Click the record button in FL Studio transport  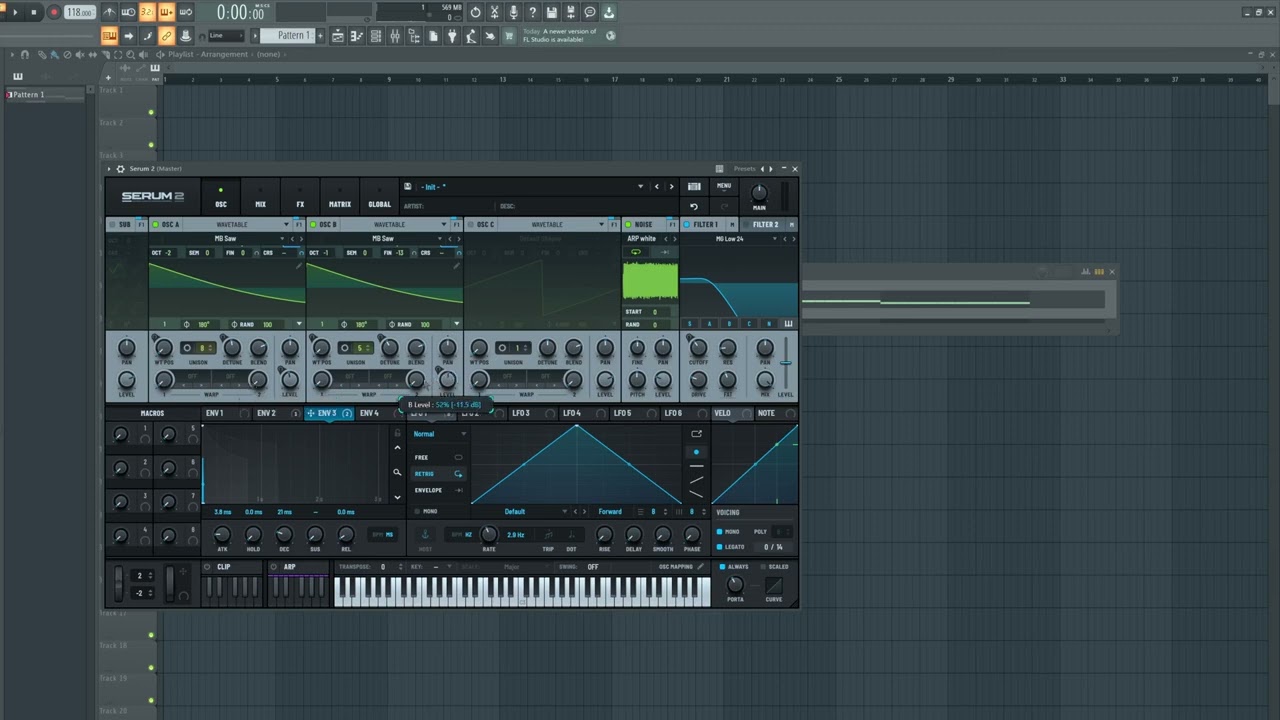[53, 12]
